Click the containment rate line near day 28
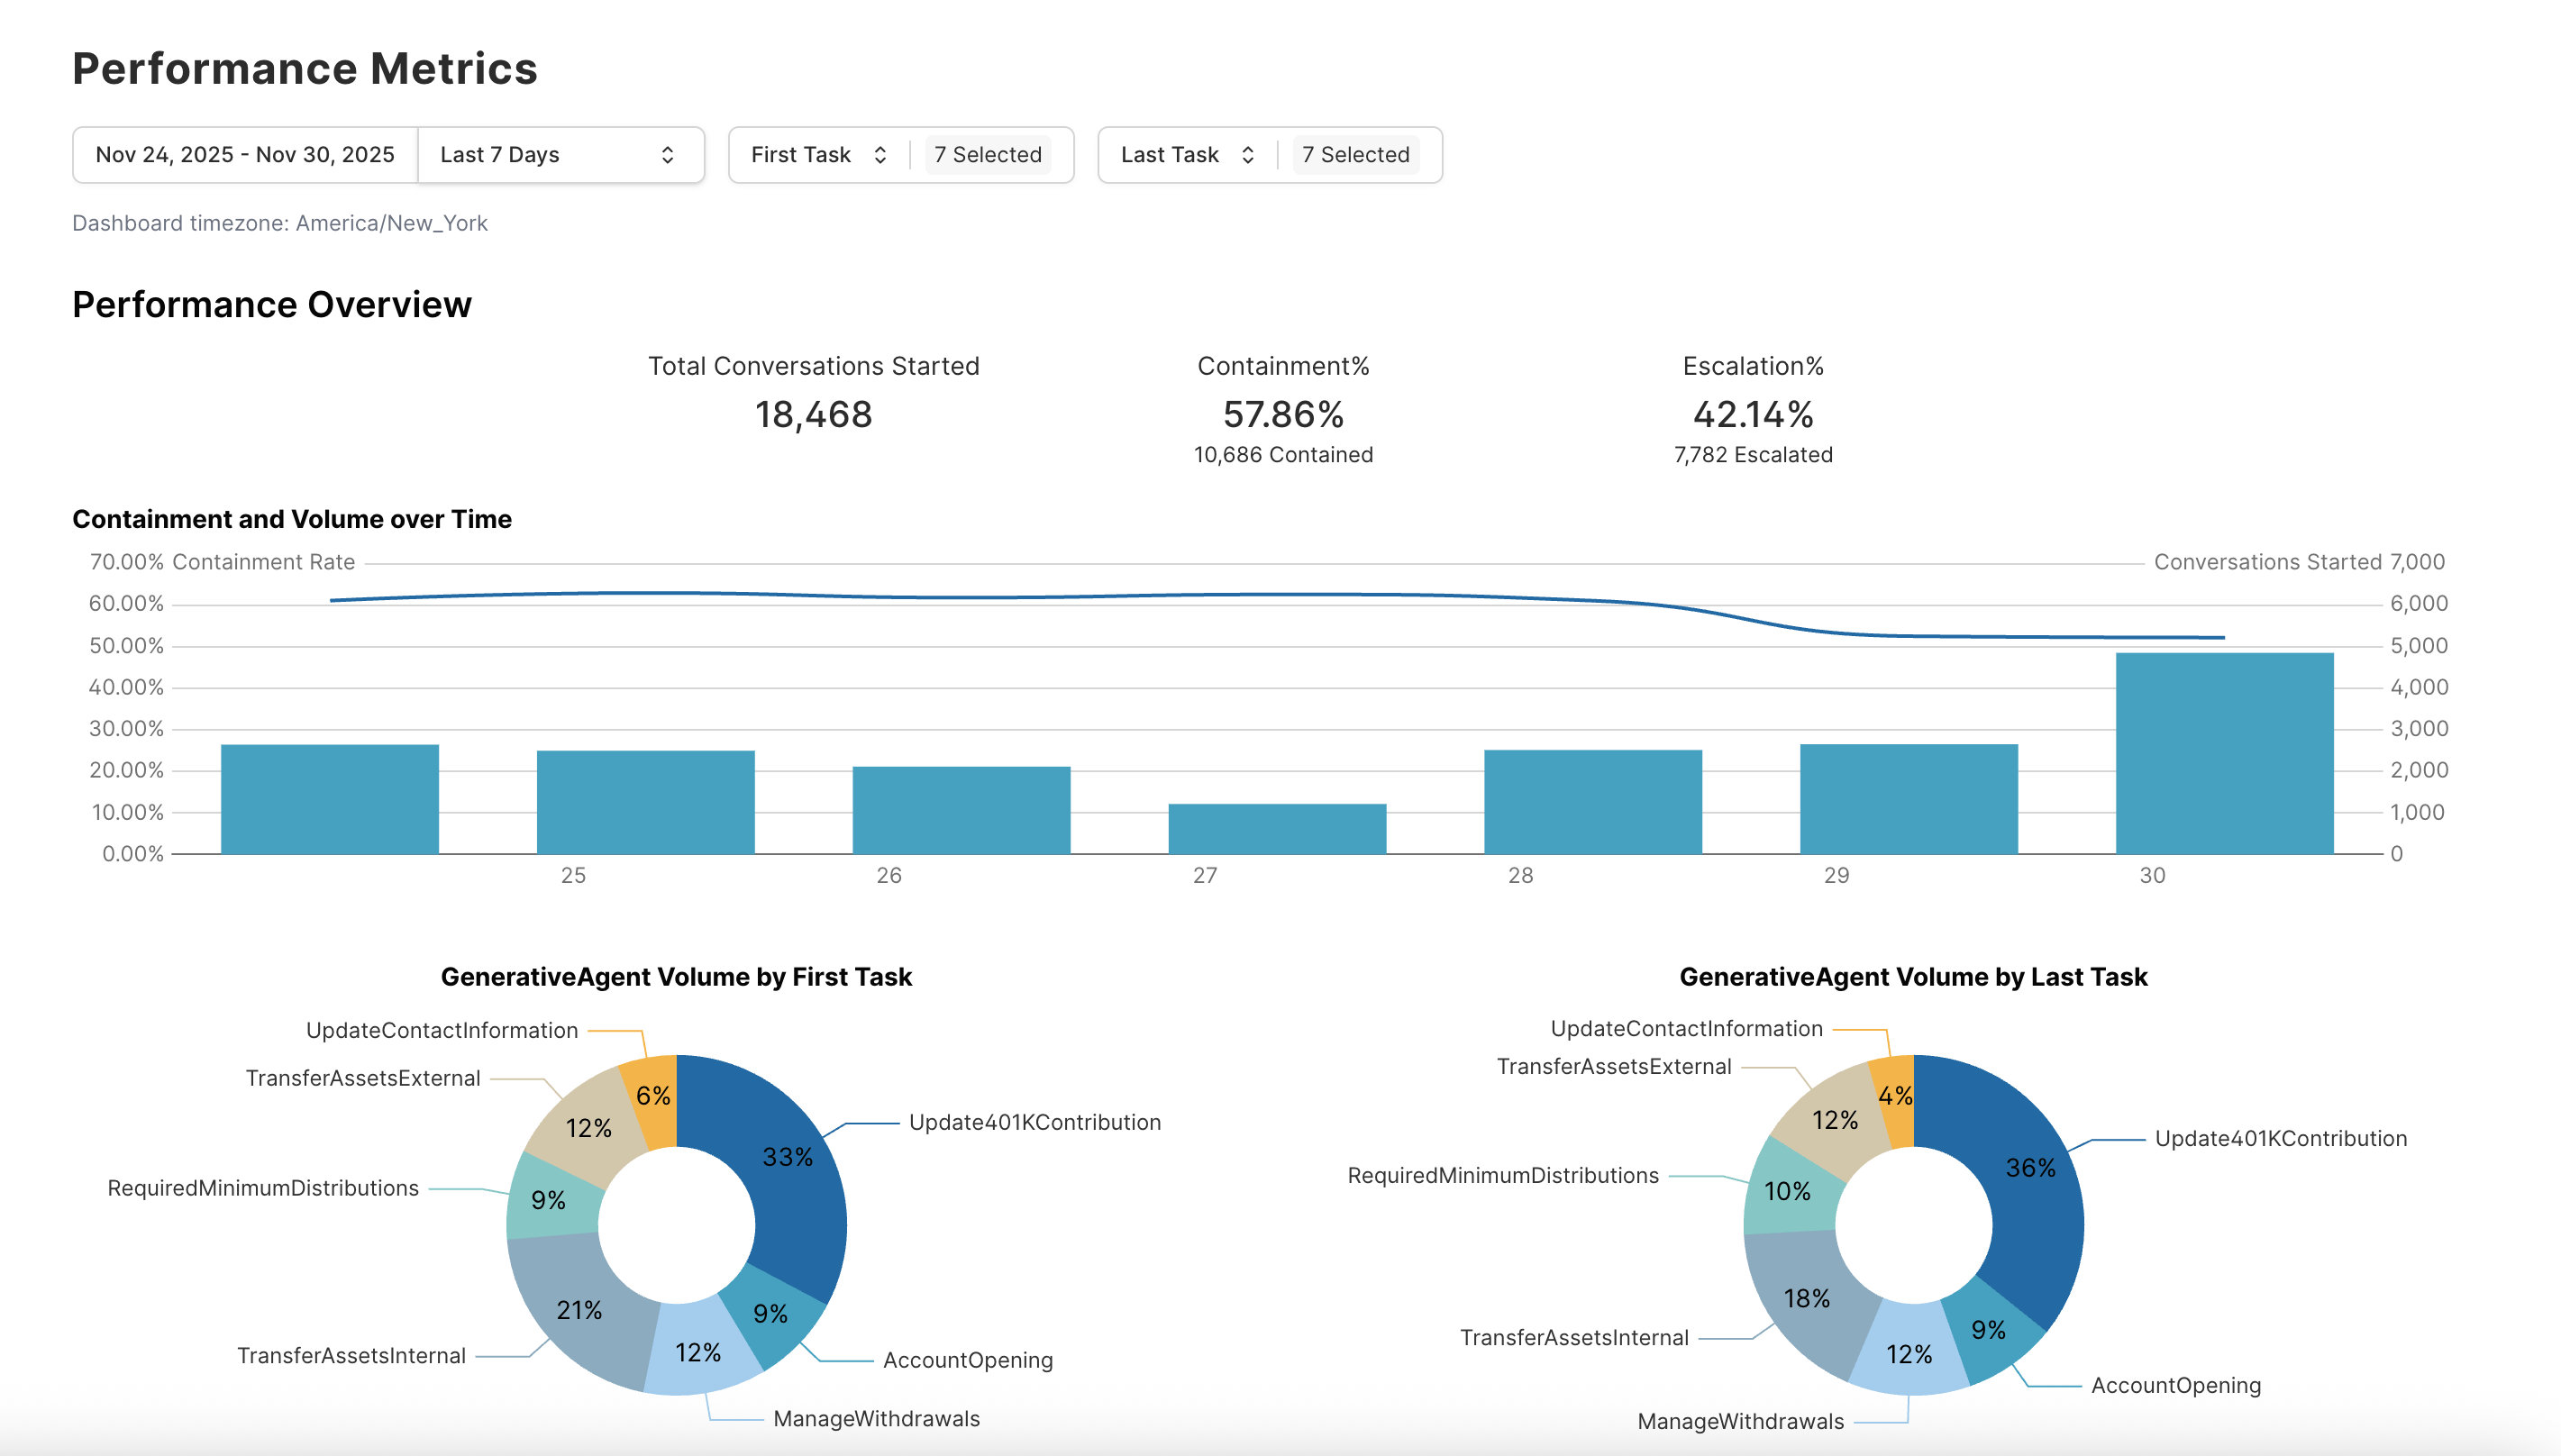 (1592, 601)
